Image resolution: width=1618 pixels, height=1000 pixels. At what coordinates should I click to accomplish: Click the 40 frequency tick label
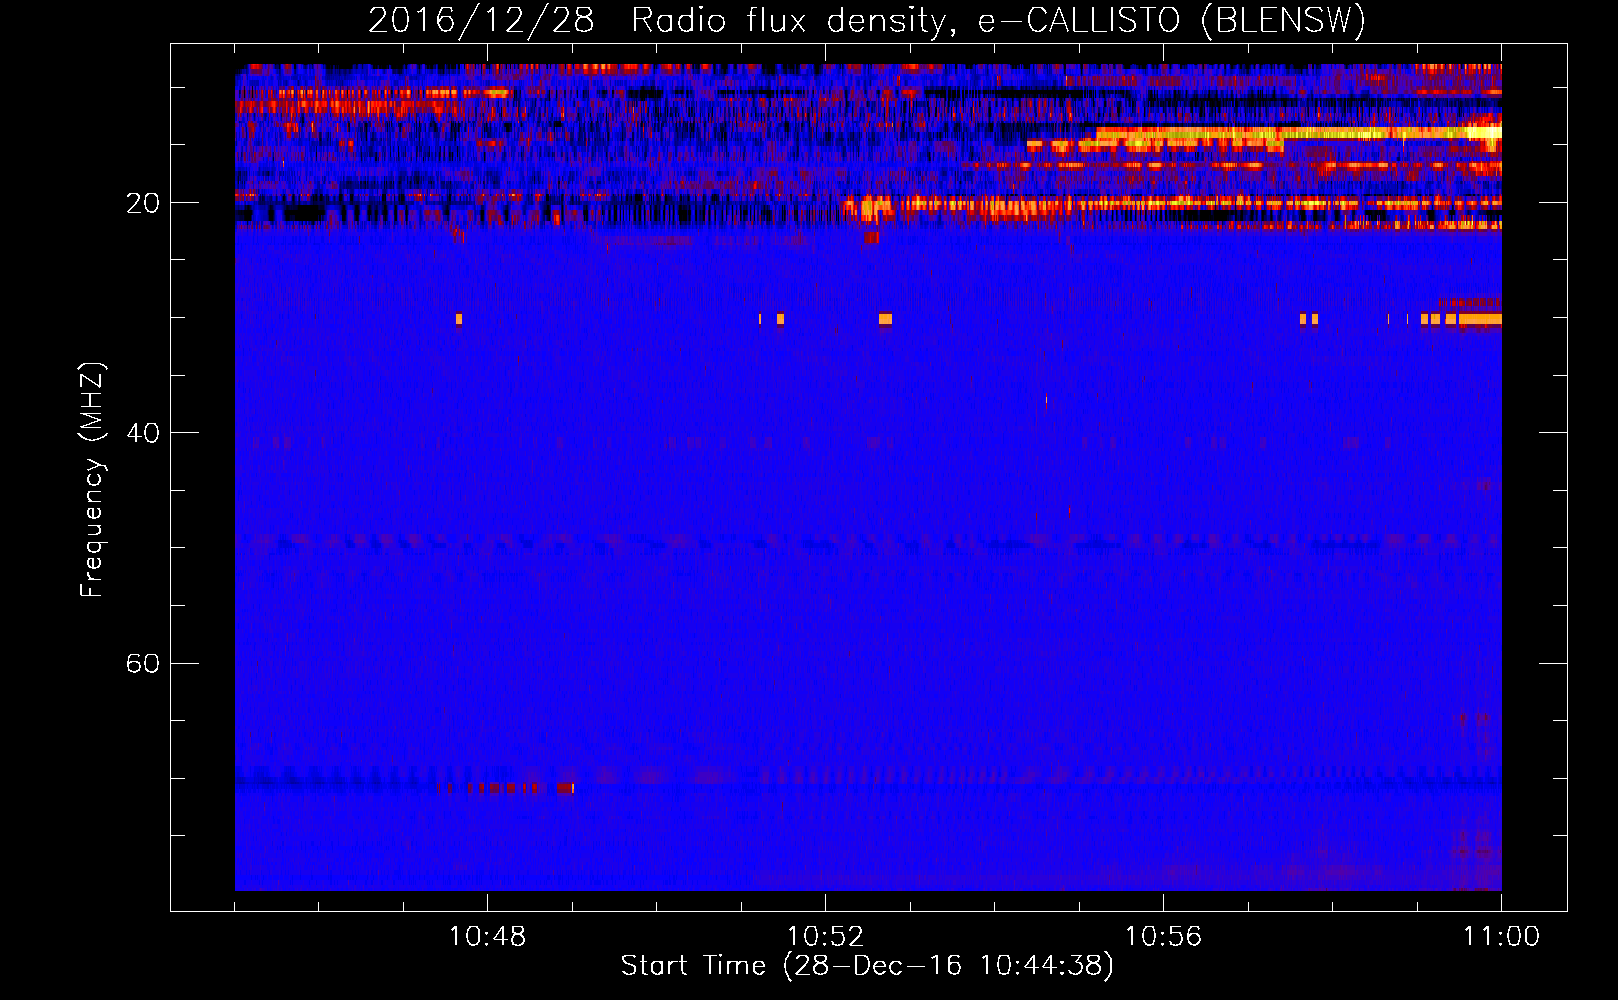tap(143, 433)
